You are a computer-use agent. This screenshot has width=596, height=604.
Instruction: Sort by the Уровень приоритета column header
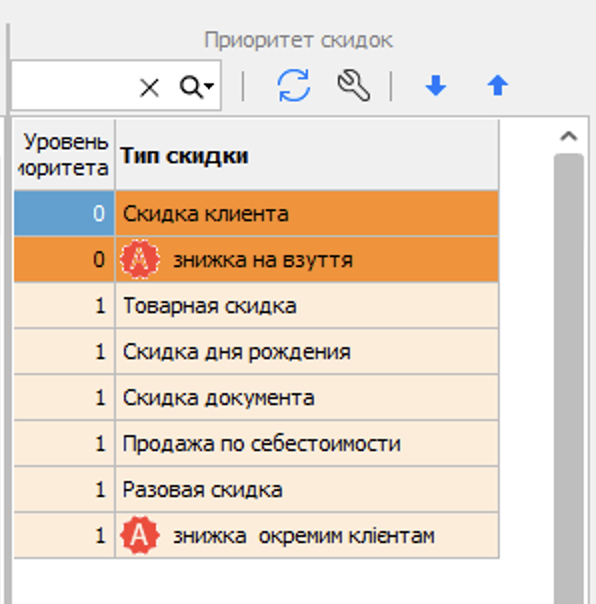pos(64,155)
